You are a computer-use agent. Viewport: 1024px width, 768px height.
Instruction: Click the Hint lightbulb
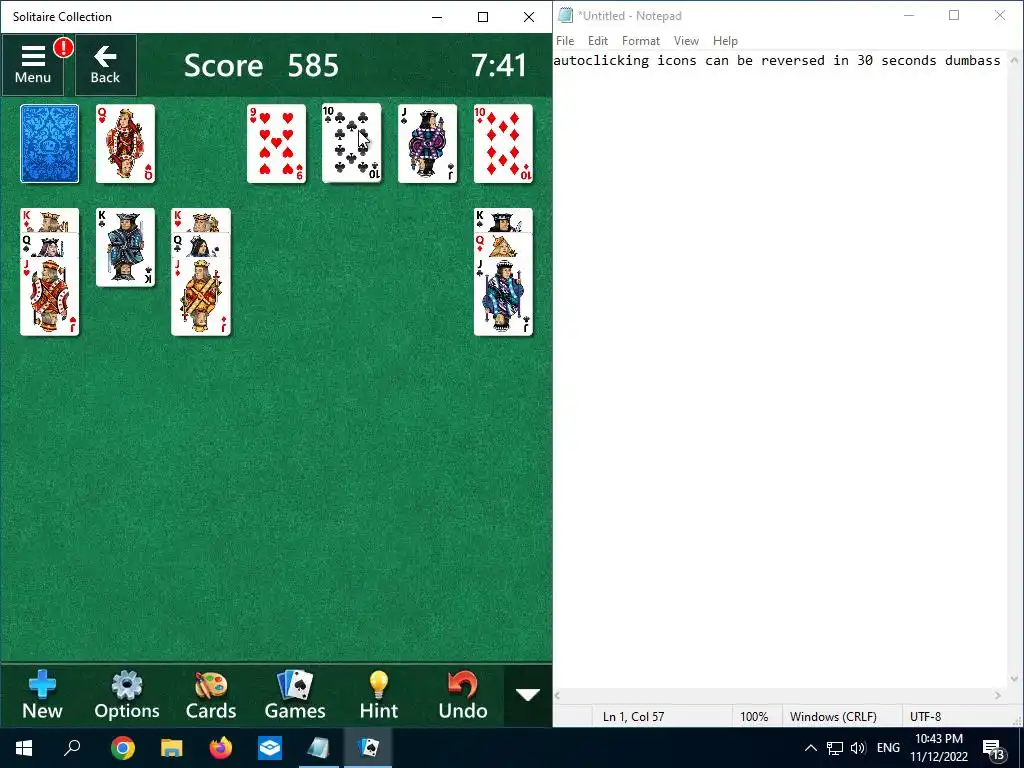coord(379,696)
